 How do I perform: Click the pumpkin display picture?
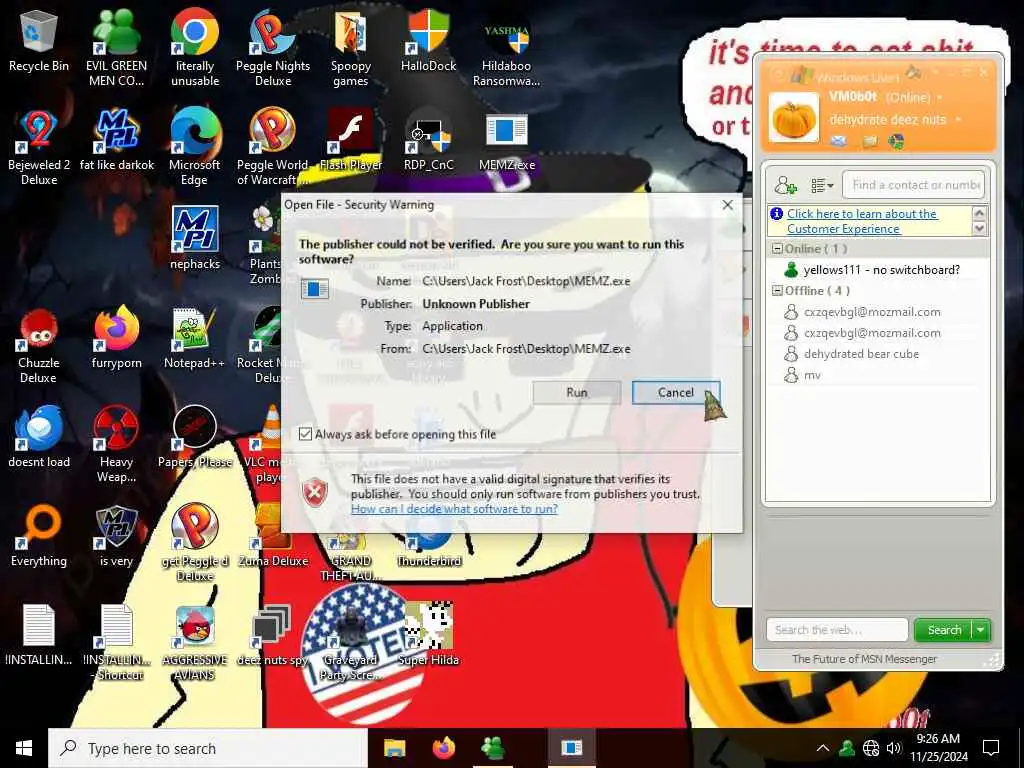coord(793,118)
